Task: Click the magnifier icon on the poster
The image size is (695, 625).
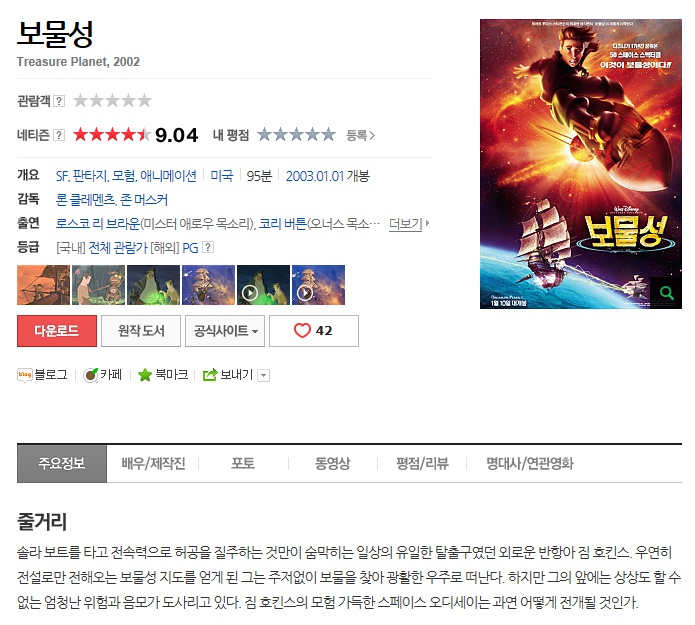Action: click(x=666, y=293)
